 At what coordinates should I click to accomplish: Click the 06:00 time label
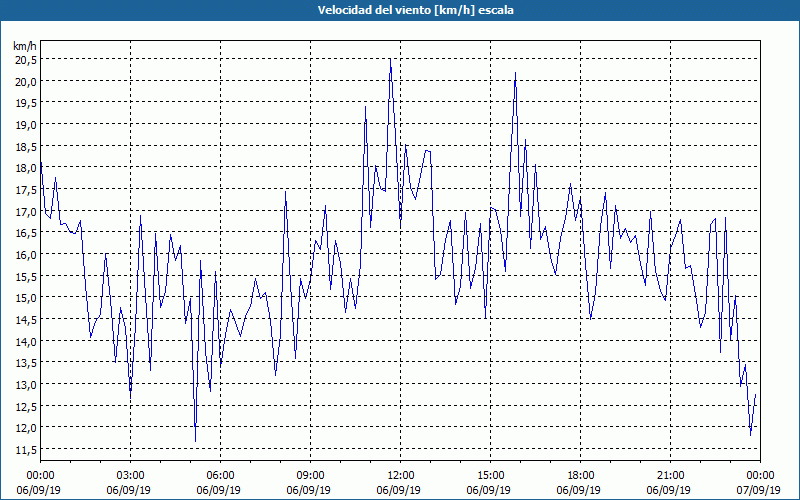[x=220, y=476]
